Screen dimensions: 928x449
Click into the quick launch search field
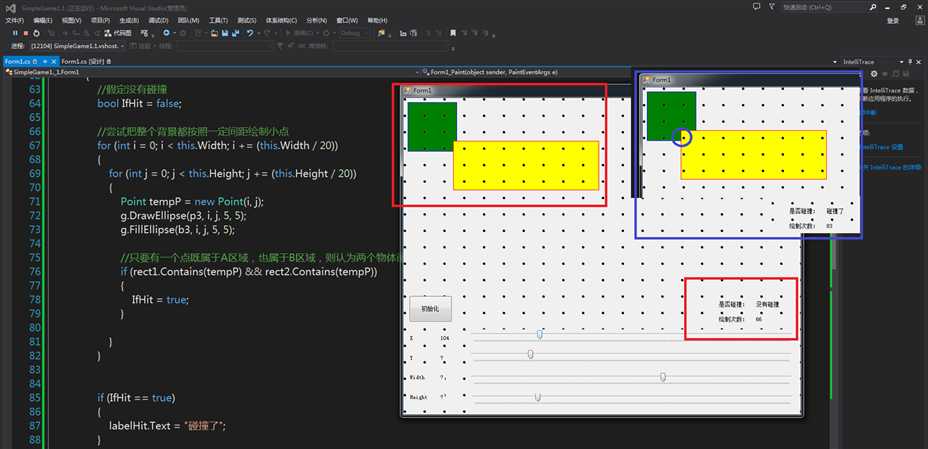[823, 7]
